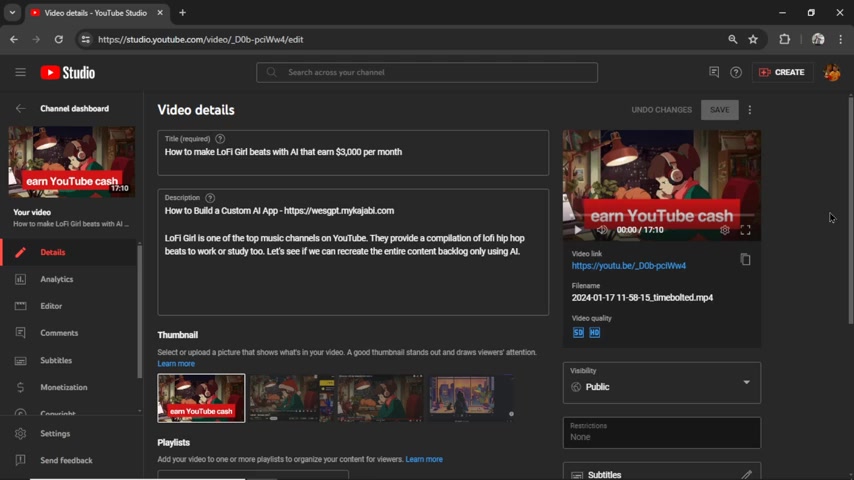Open the youtu.be video link
The image size is (854, 480).
click(x=629, y=266)
